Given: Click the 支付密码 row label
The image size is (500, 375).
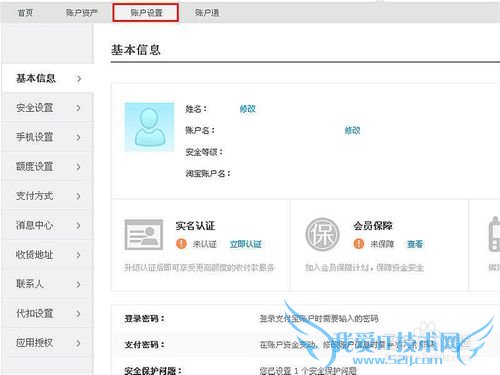Looking at the screenshot, I should 144,345.
